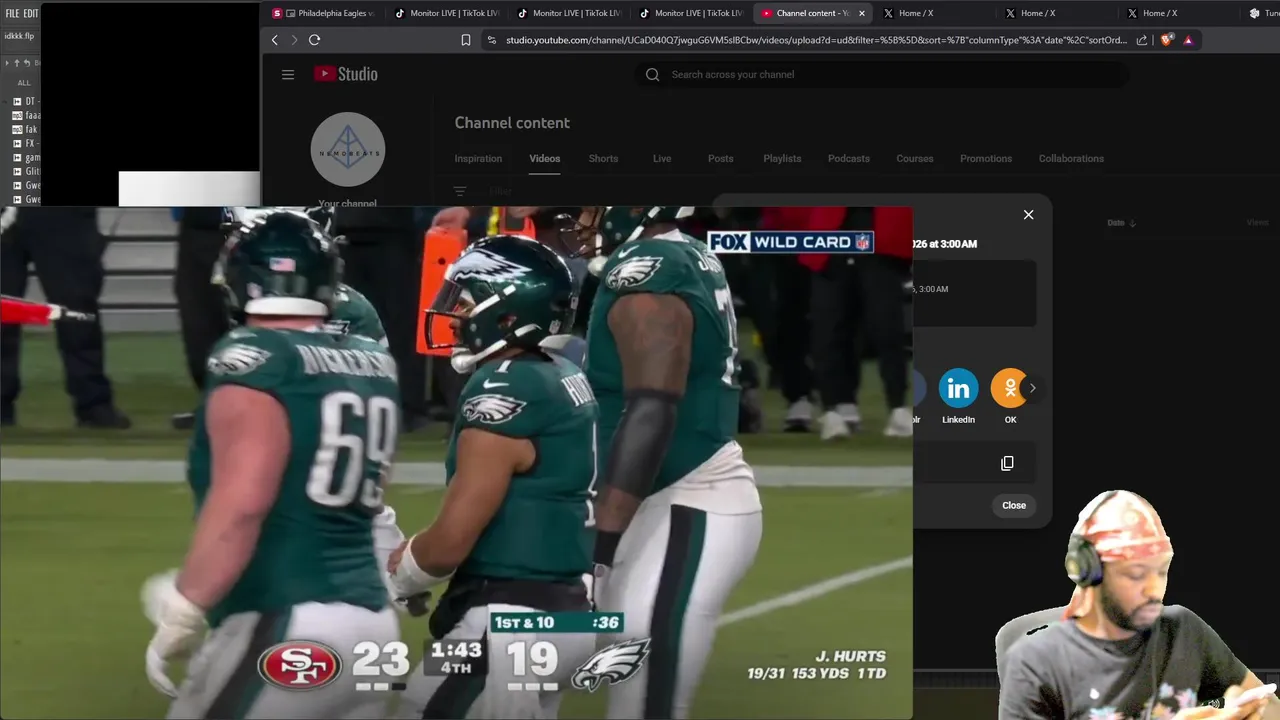Click the search magnifier icon in Studio
The height and width of the screenshot is (720, 1280).
pyautogui.click(x=653, y=74)
